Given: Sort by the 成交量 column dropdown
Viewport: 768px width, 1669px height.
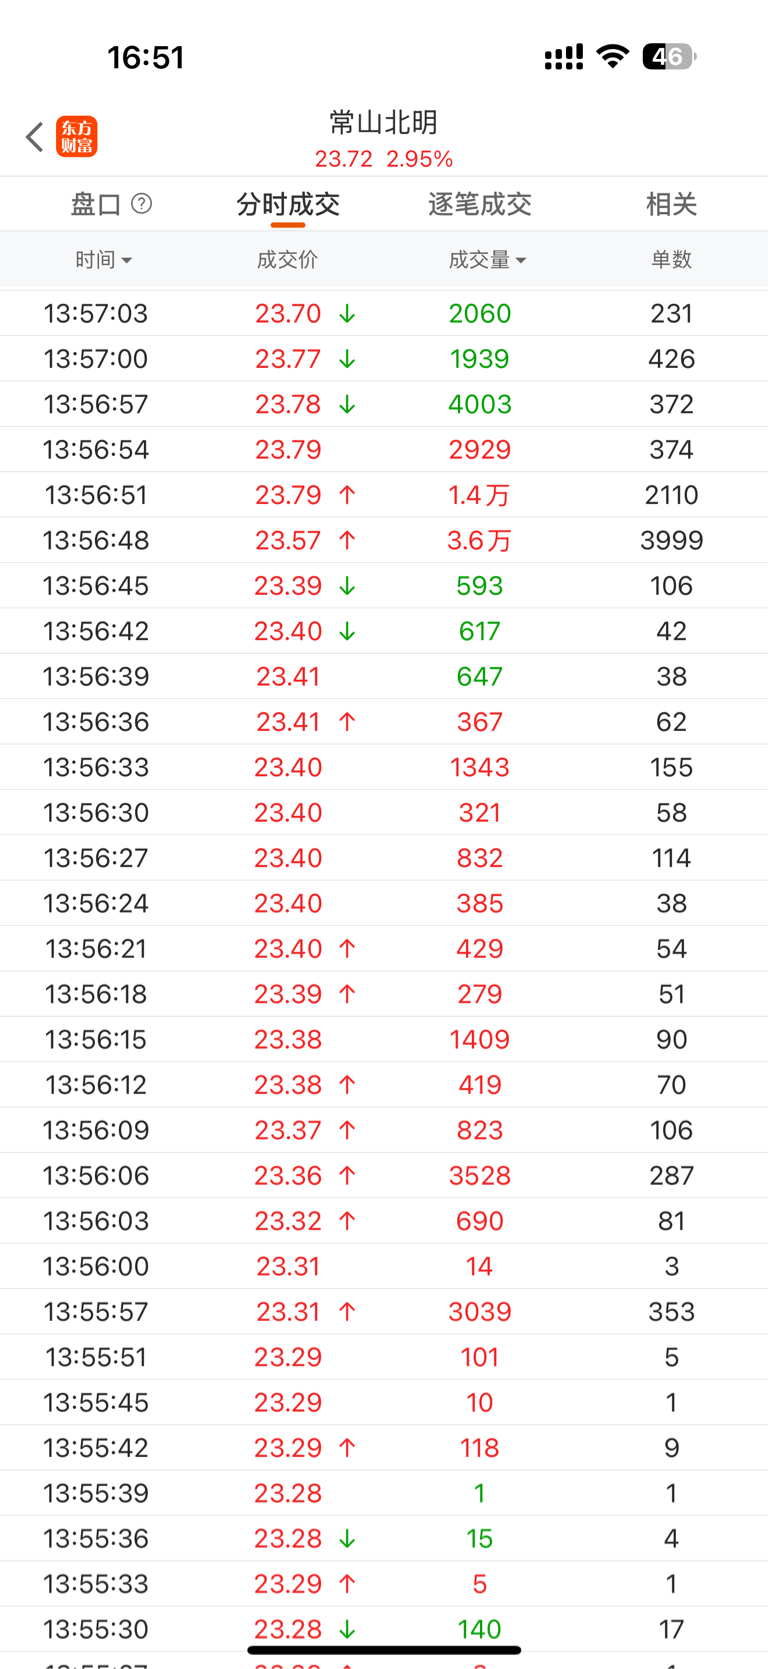Looking at the screenshot, I should click(x=487, y=260).
